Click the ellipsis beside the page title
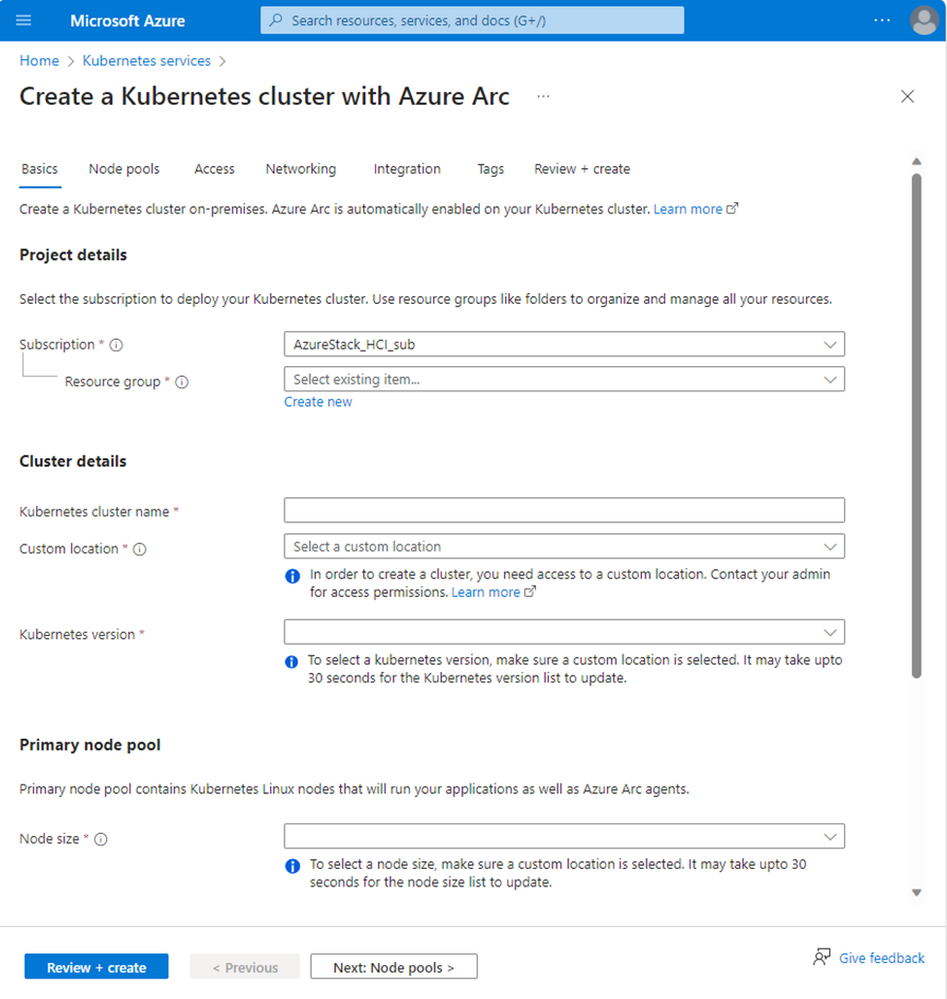 (543, 97)
